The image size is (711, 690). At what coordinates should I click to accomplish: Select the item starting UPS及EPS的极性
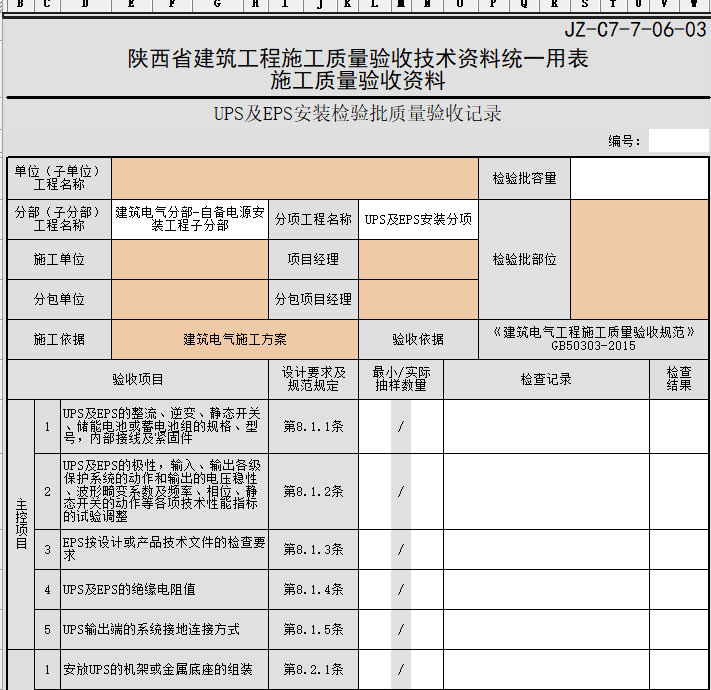point(165,491)
